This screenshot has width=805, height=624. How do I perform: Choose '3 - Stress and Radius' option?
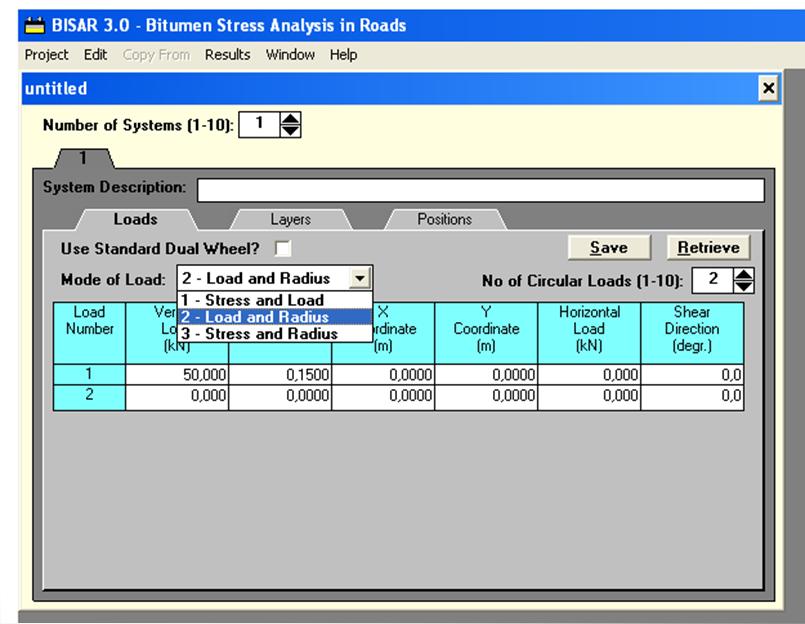275,334
